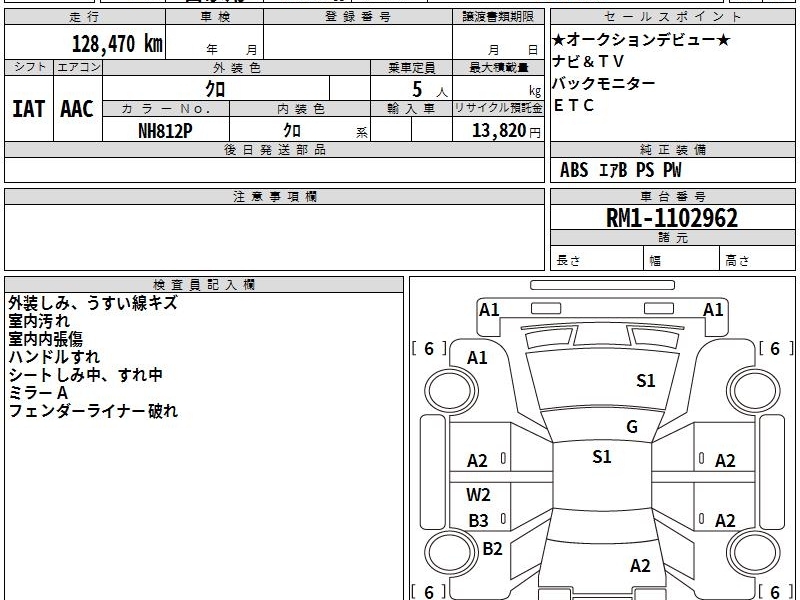Viewport: 800px width, 600px height.
Task: Select the ETC sales point
Action: (x=573, y=105)
